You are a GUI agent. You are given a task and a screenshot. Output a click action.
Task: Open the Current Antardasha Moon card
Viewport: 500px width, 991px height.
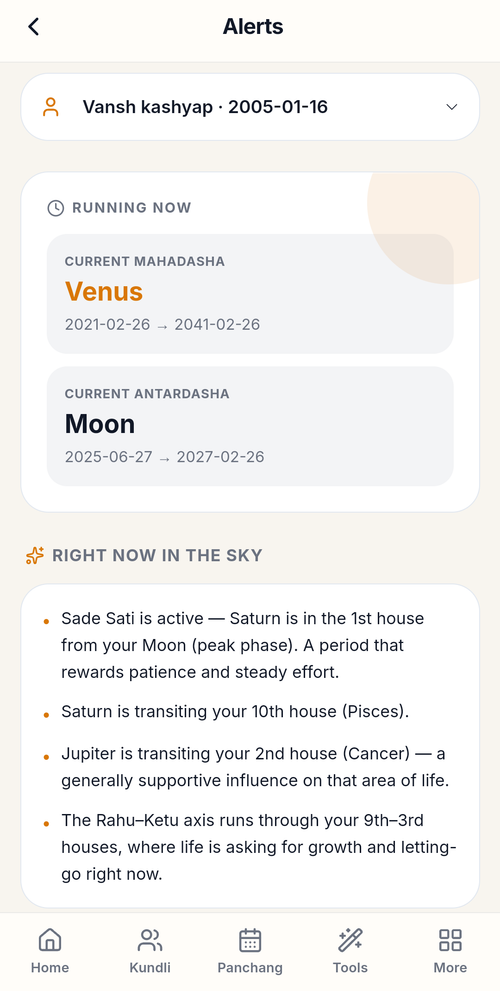point(250,426)
